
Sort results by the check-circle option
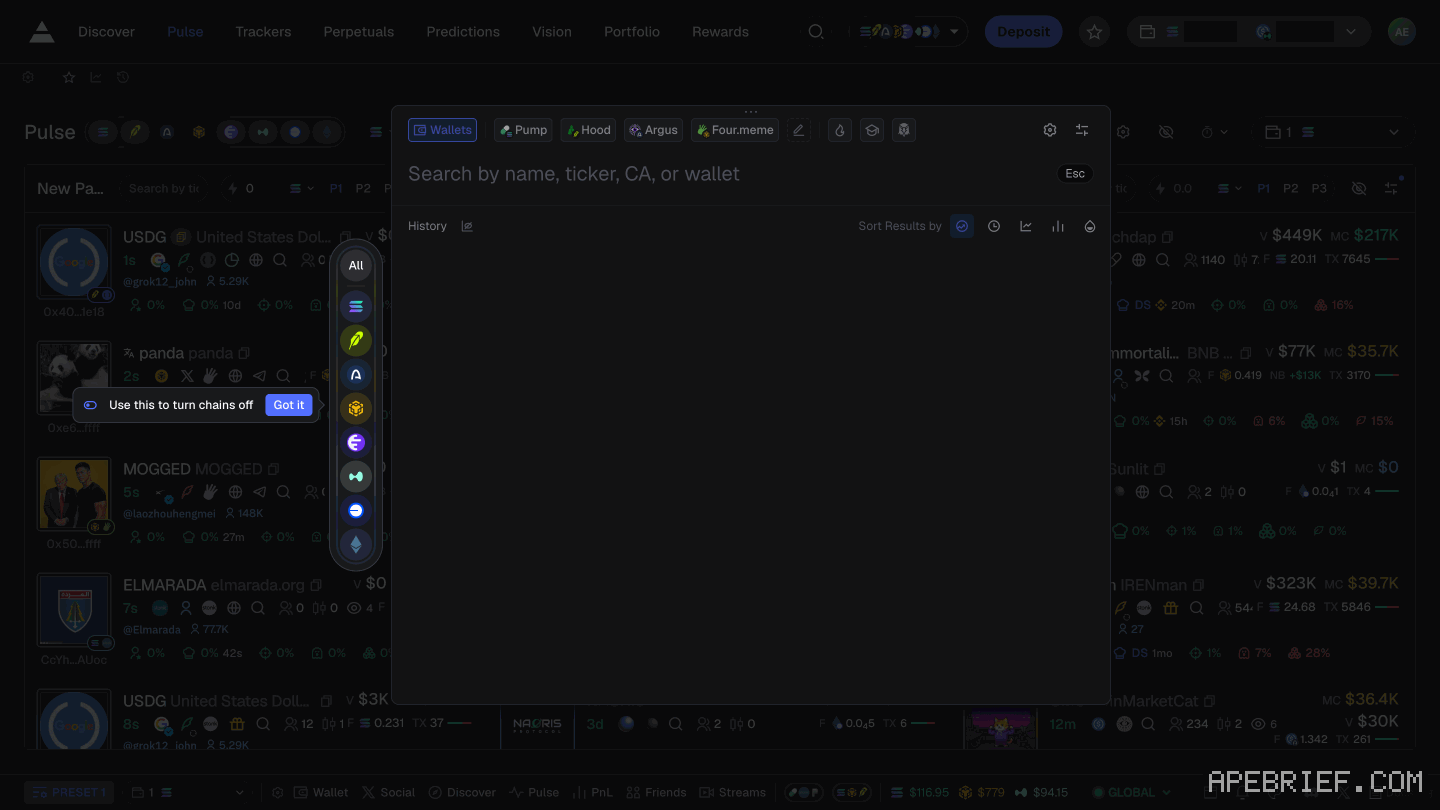coord(962,226)
